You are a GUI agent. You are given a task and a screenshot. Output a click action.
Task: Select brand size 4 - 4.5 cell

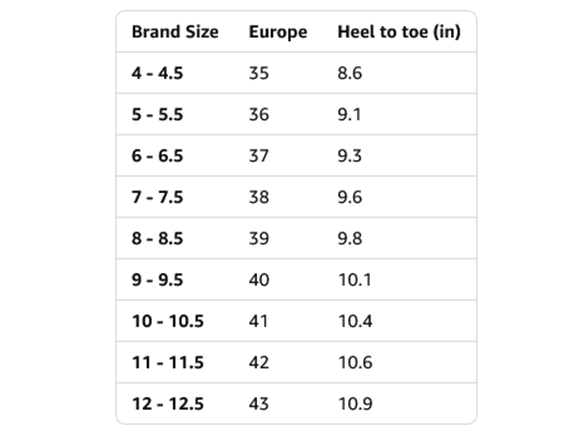(157, 73)
